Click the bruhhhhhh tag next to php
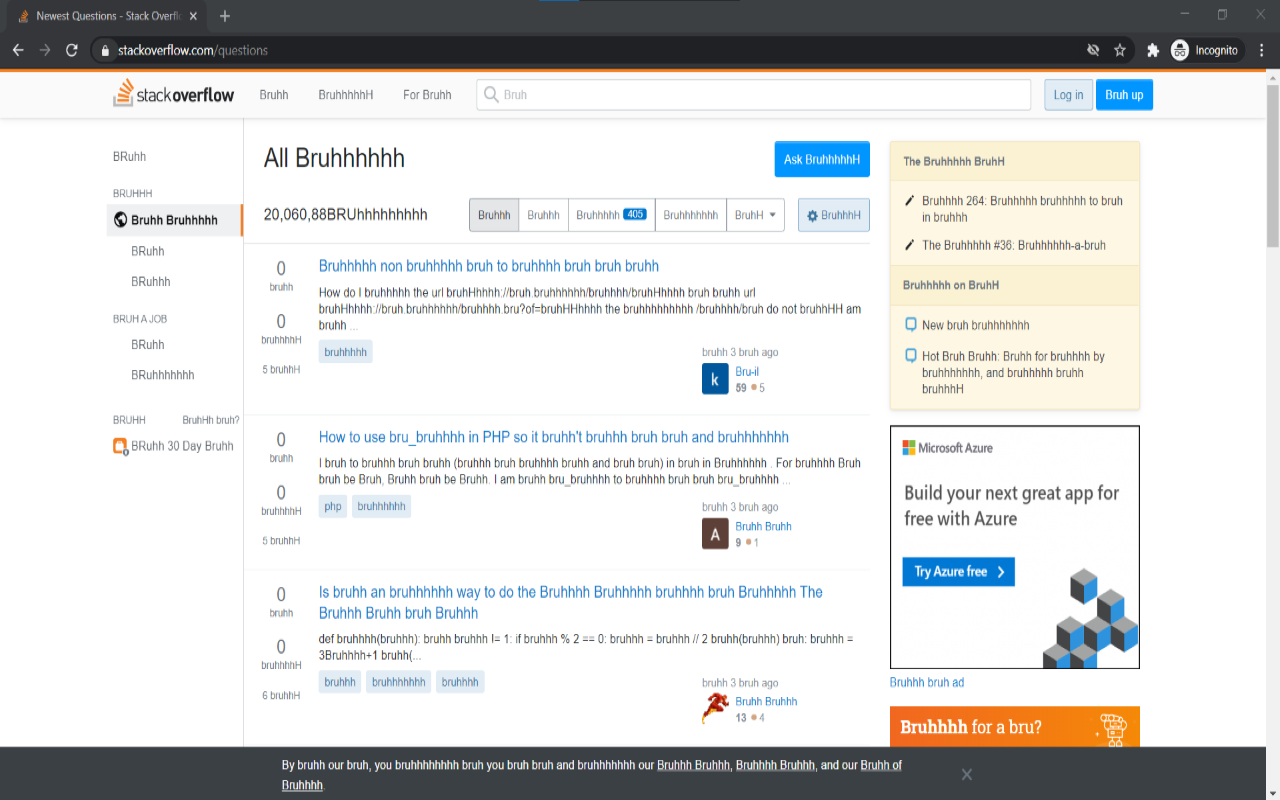 [x=381, y=506]
